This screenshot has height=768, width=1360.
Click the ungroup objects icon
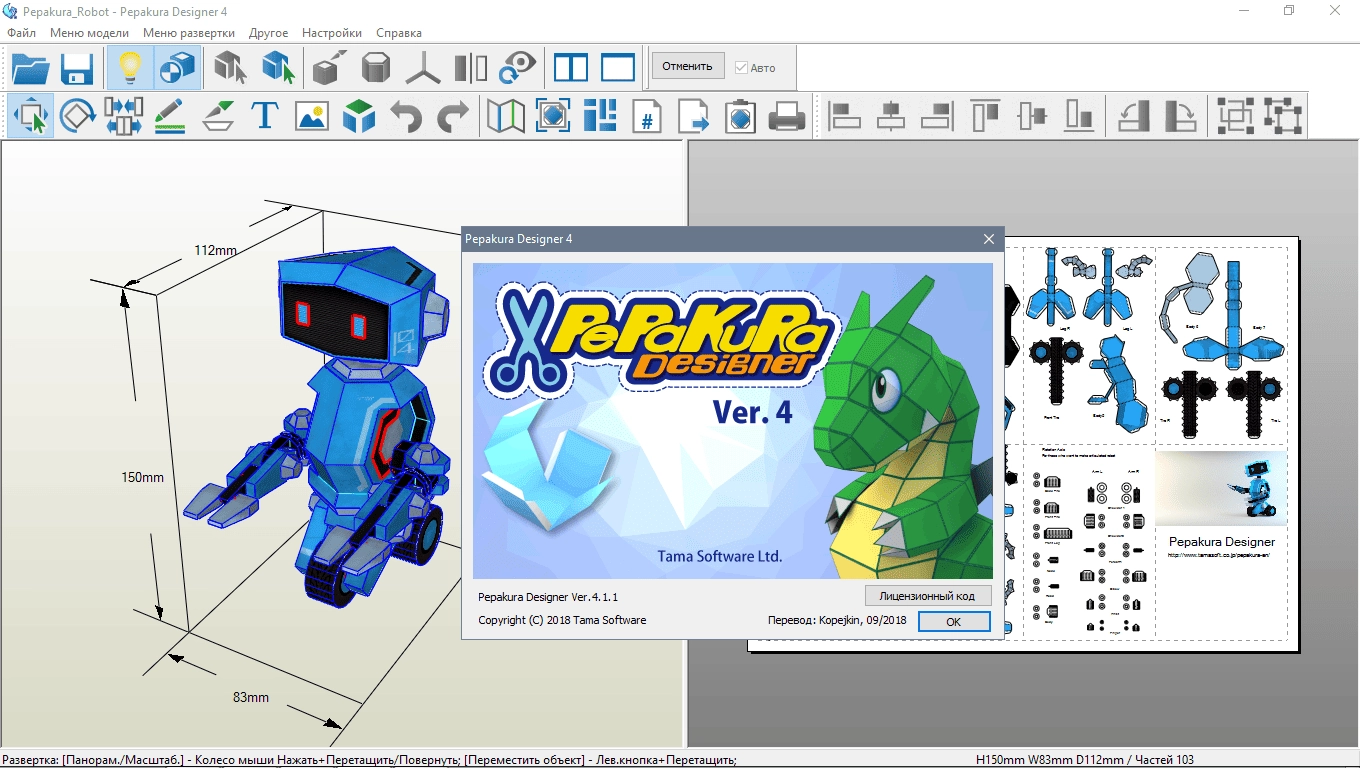[1281, 116]
